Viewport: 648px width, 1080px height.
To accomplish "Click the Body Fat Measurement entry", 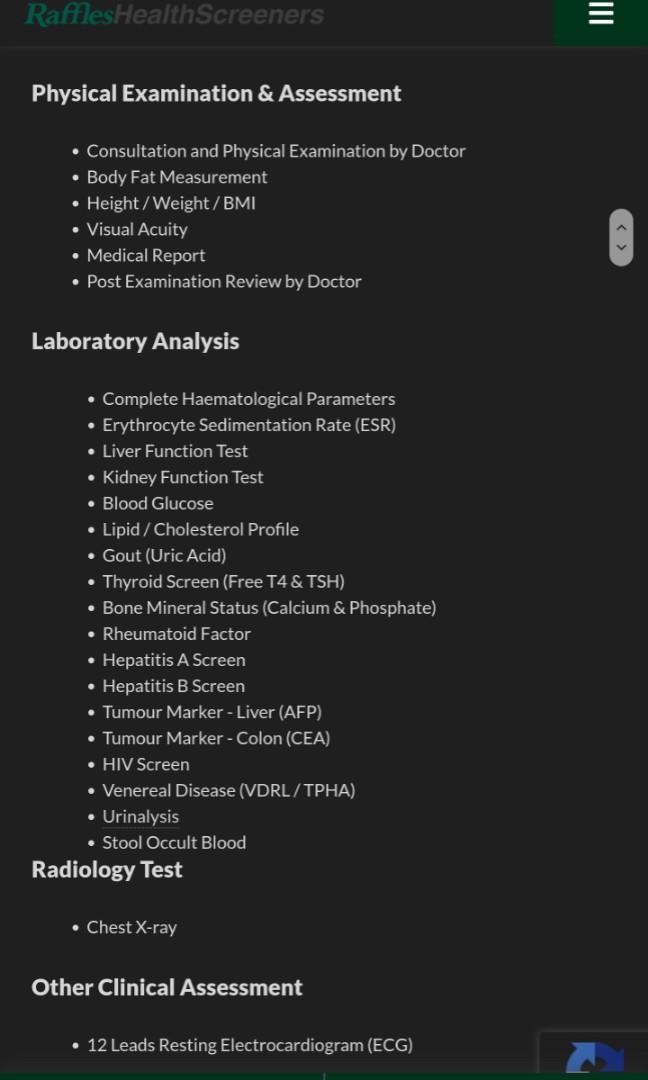I will pyautogui.click(x=177, y=176).
